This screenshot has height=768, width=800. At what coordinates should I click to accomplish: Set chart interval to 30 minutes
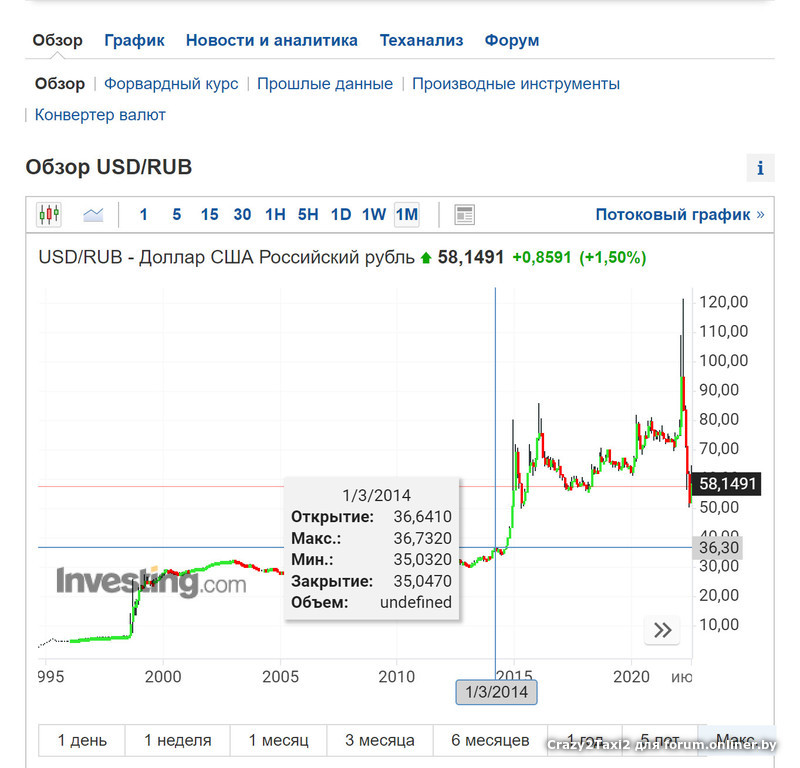pyautogui.click(x=242, y=214)
